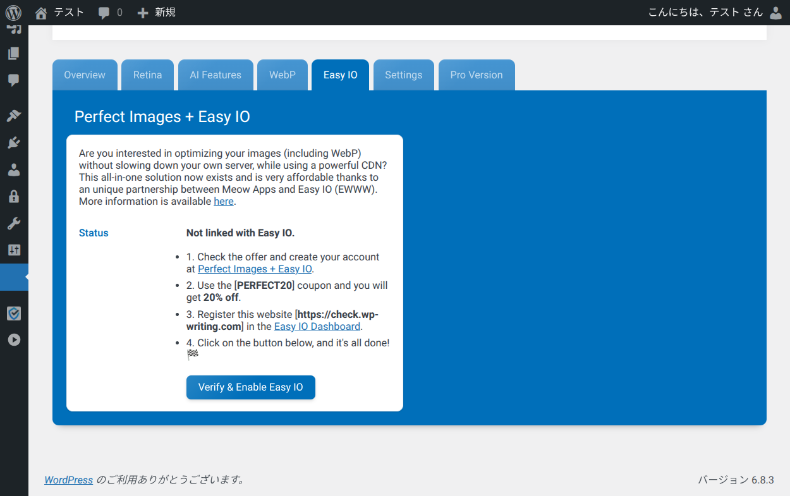Select the Easy IO tab
790x496 pixels.
point(340,75)
